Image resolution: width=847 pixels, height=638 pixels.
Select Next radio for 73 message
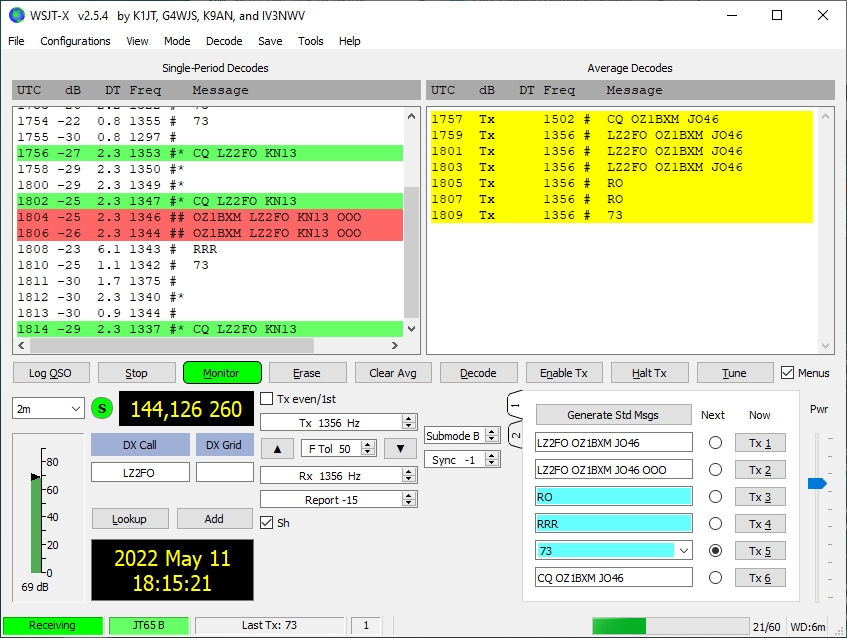[x=715, y=550]
